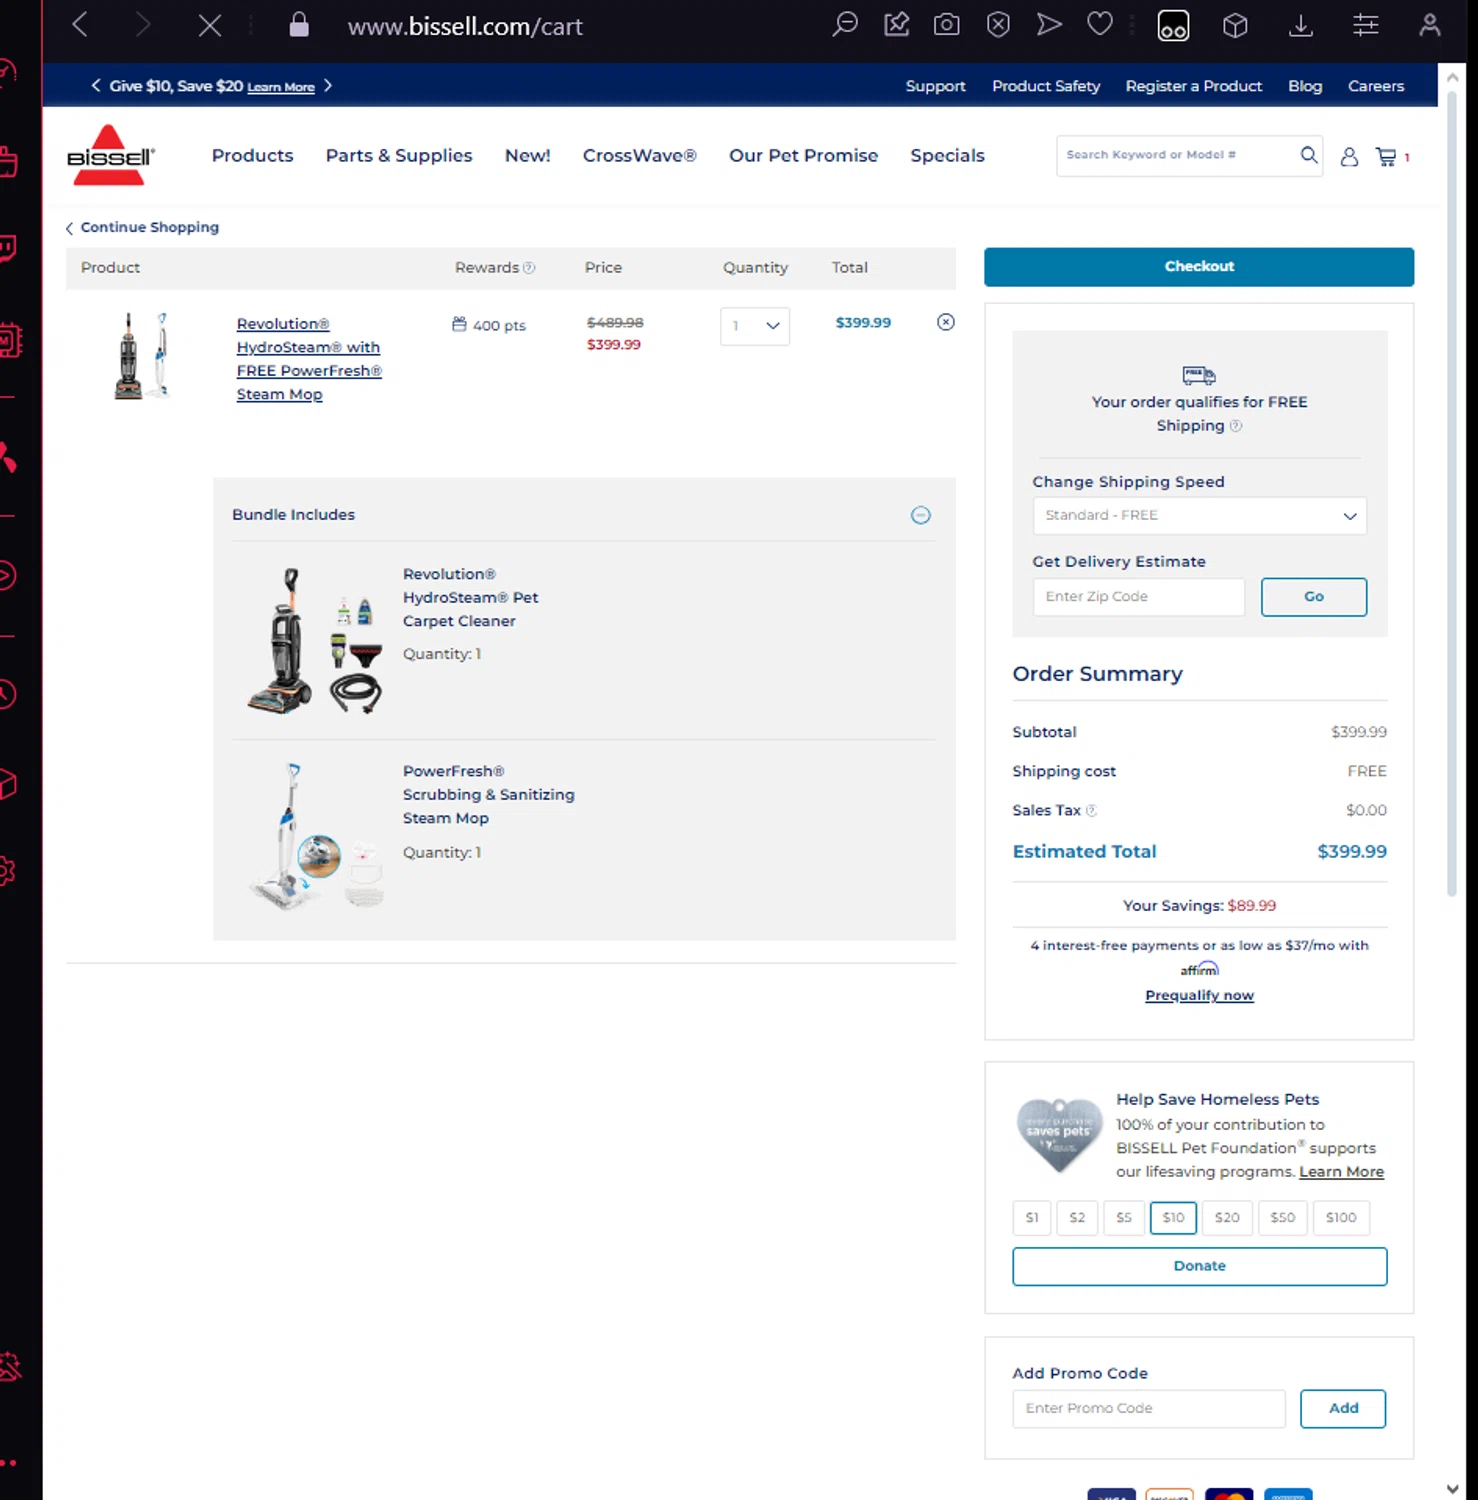1478x1500 pixels.
Task: Select $5 donation amount
Action: [1124, 1217]
